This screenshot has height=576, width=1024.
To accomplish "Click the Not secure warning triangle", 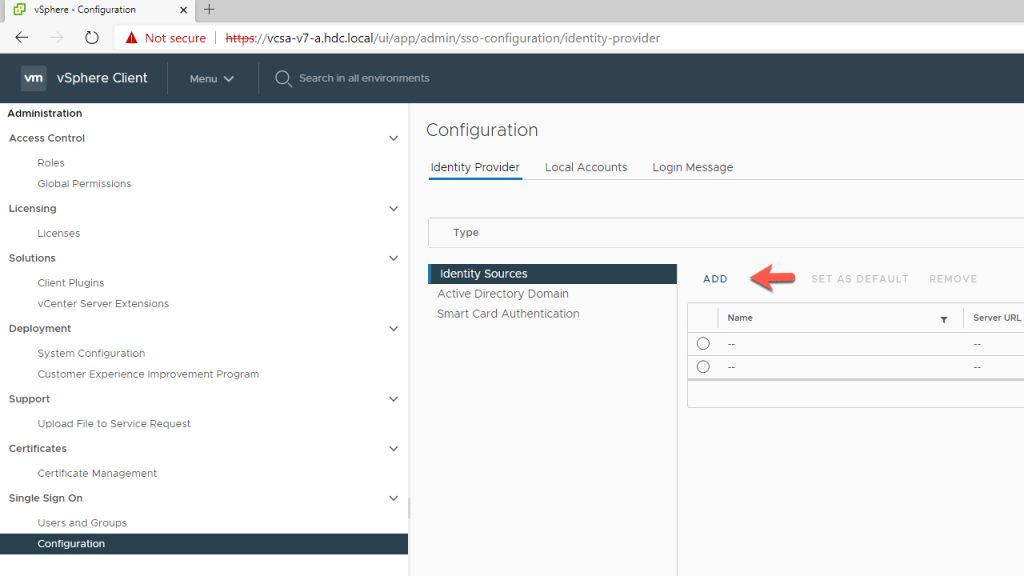I will pos(131,38).
